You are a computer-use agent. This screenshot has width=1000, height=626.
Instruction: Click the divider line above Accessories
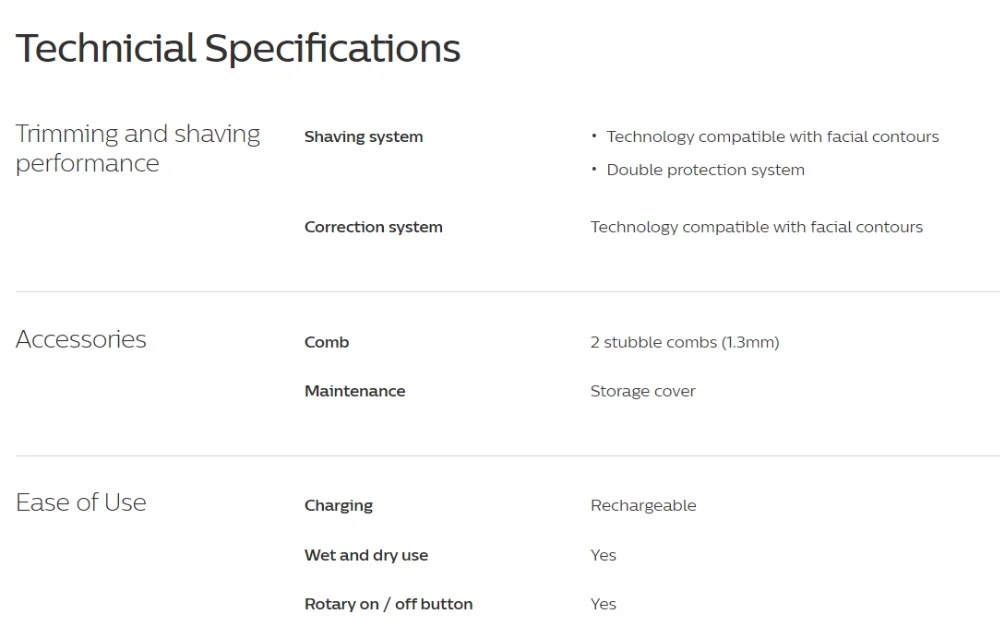click(508, 292)
